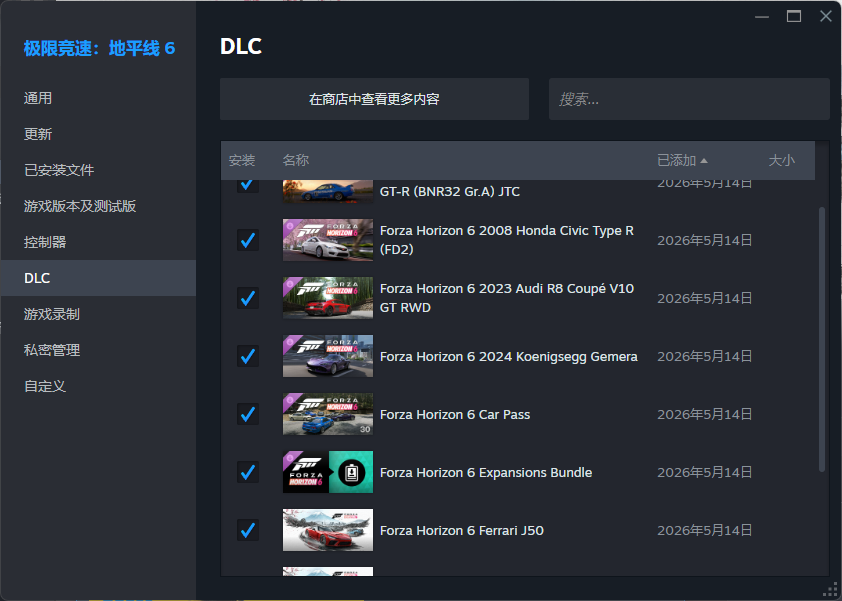Uncheck the Ferrari J50 DLC checkbox
The height and width of the screenshot is (601, 842).
[x=248, y=530]
